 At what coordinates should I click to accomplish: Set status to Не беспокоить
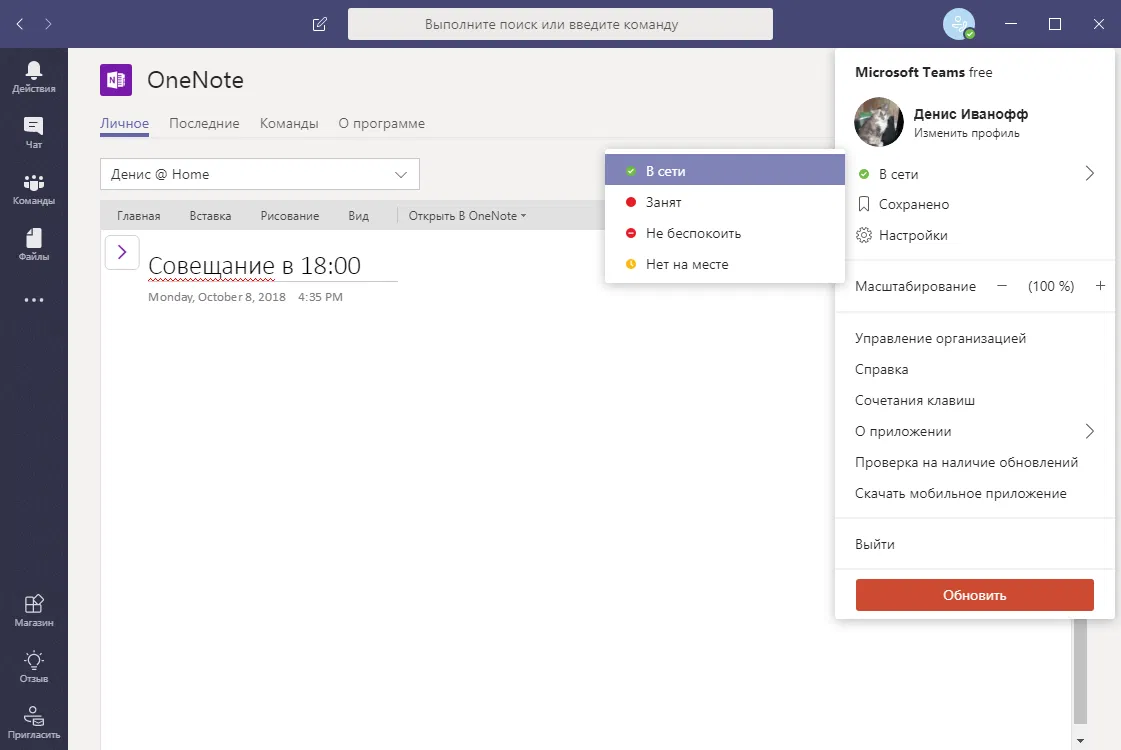725,233
